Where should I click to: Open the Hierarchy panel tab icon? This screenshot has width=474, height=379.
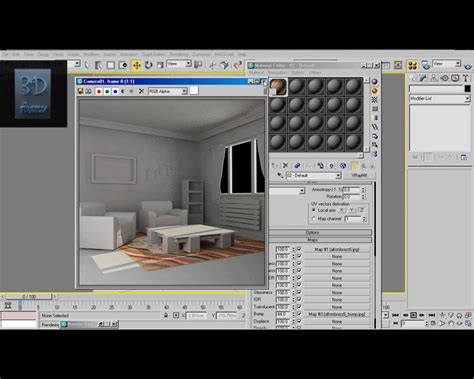click(434, 78)
